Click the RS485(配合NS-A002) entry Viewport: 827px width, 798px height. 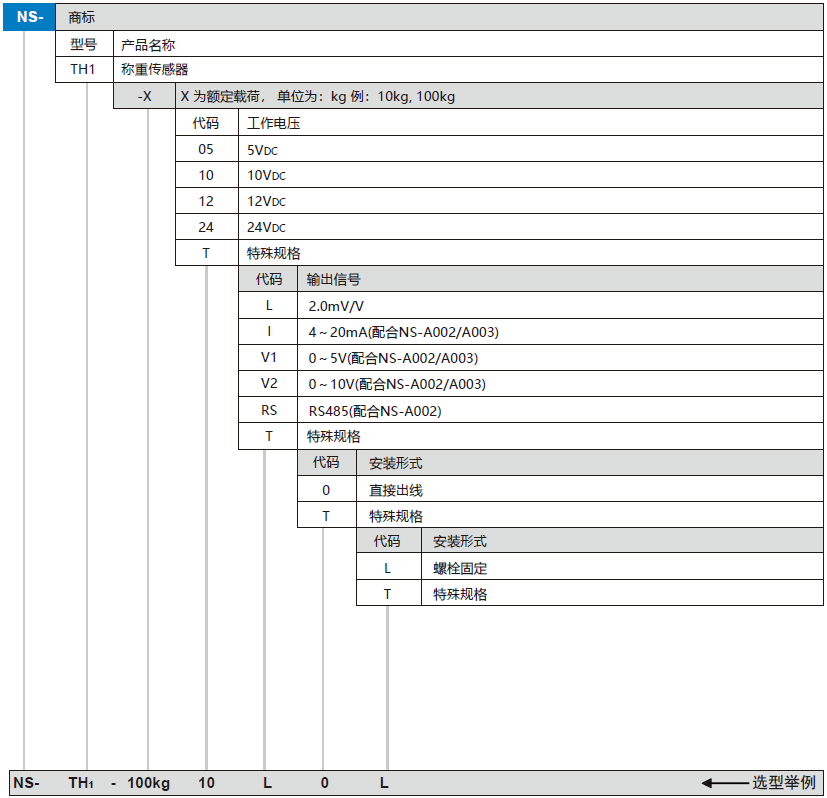[374, 410]
